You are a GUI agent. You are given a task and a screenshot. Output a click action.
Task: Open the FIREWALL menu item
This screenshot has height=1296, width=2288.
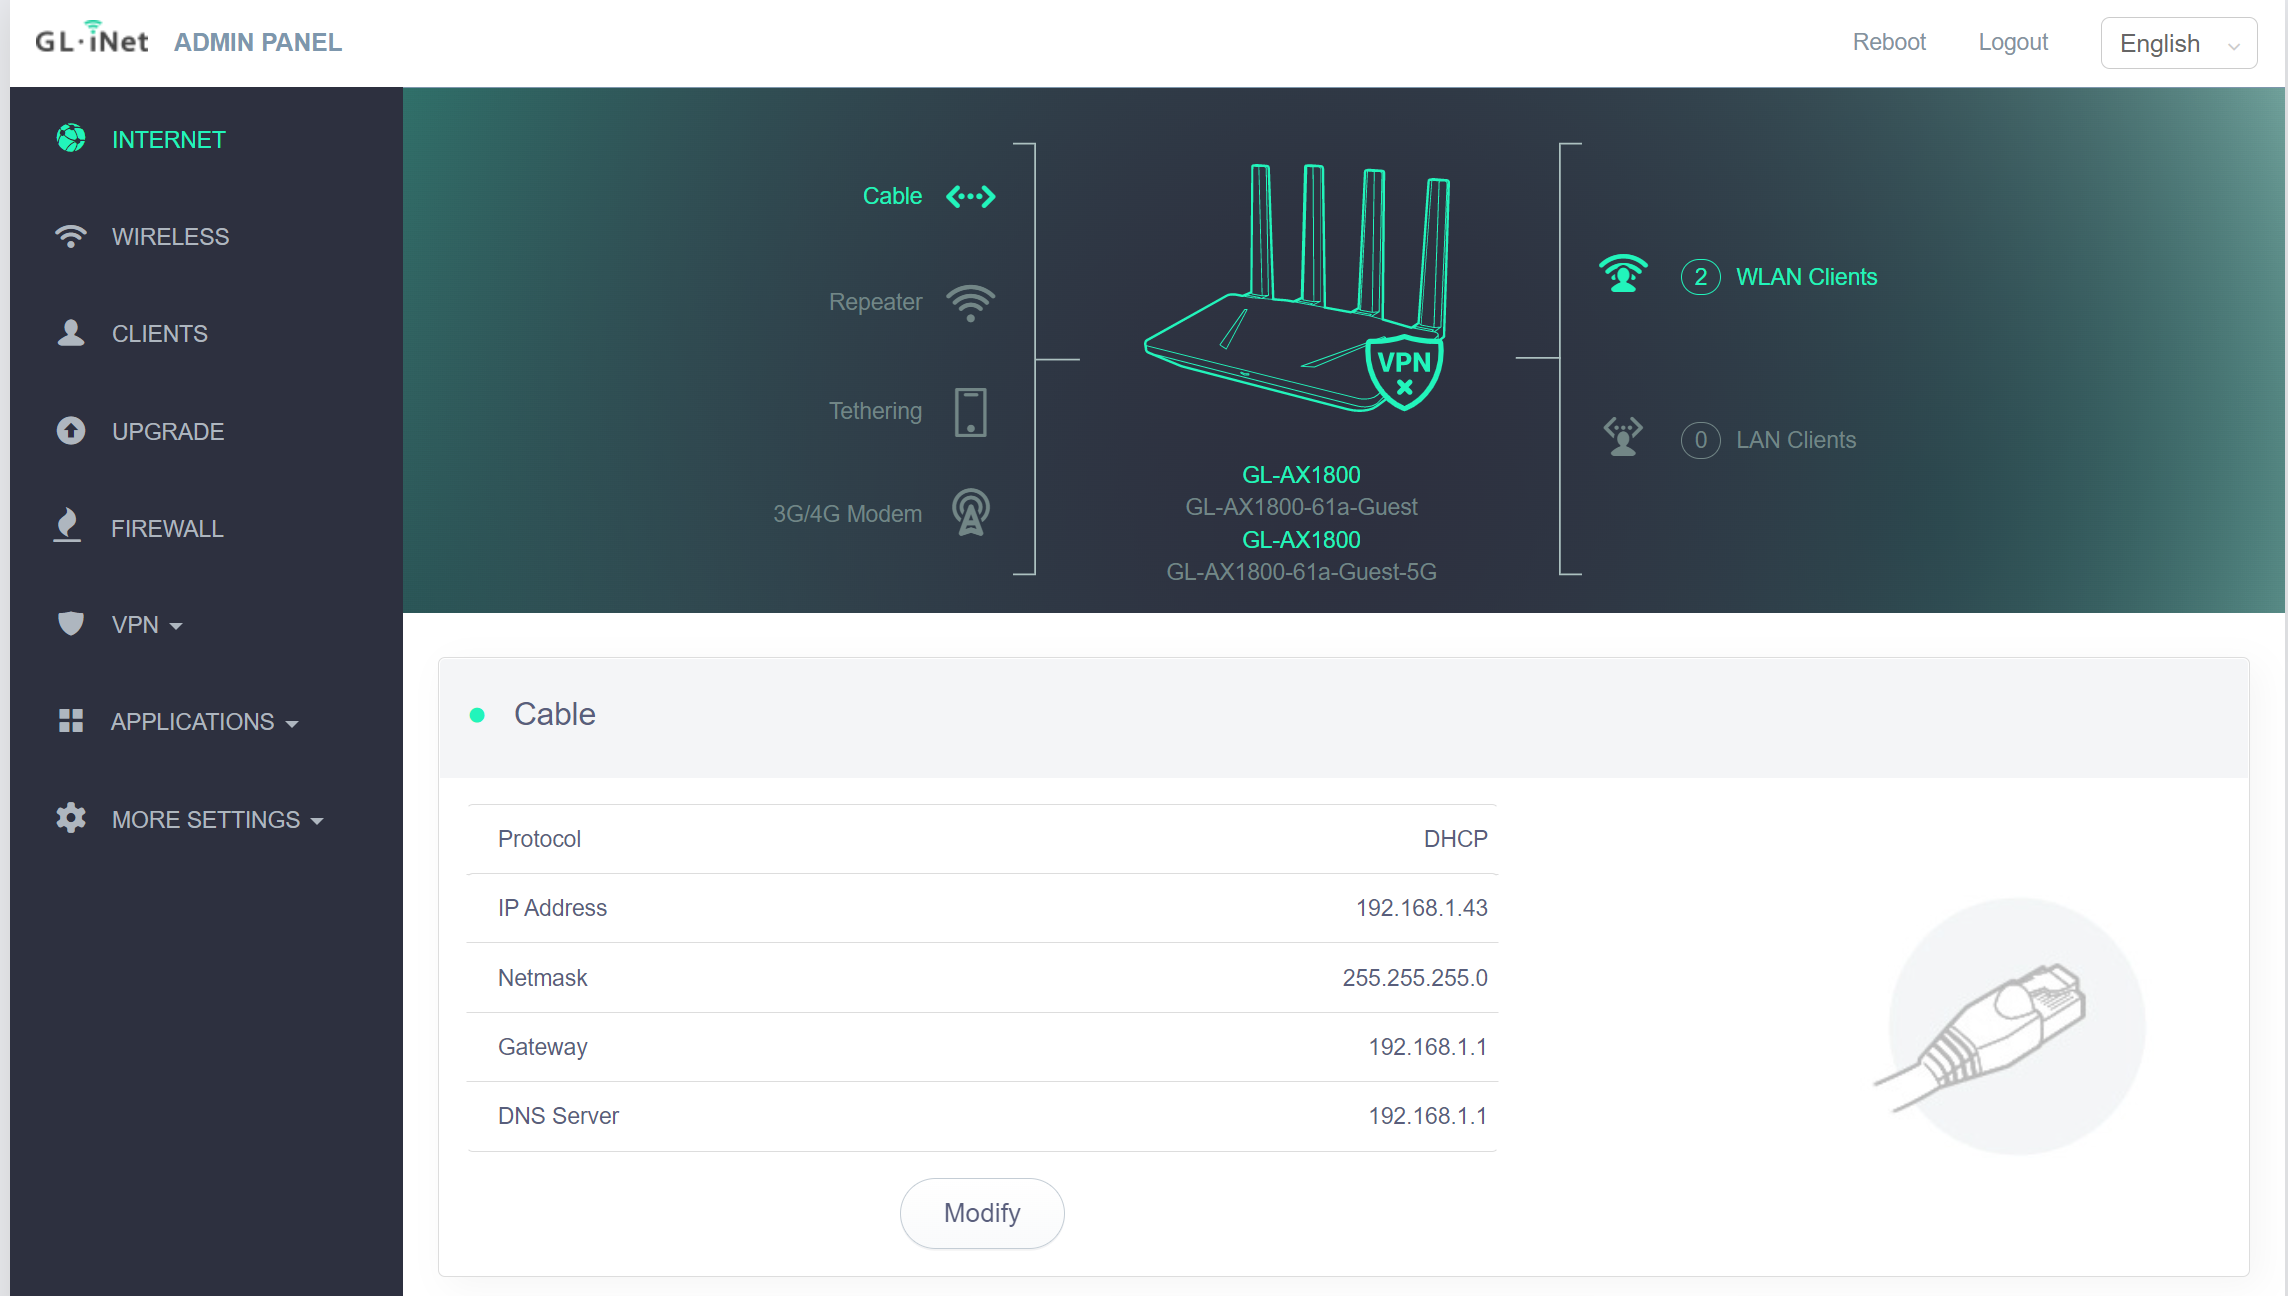(x=167, y=528)
